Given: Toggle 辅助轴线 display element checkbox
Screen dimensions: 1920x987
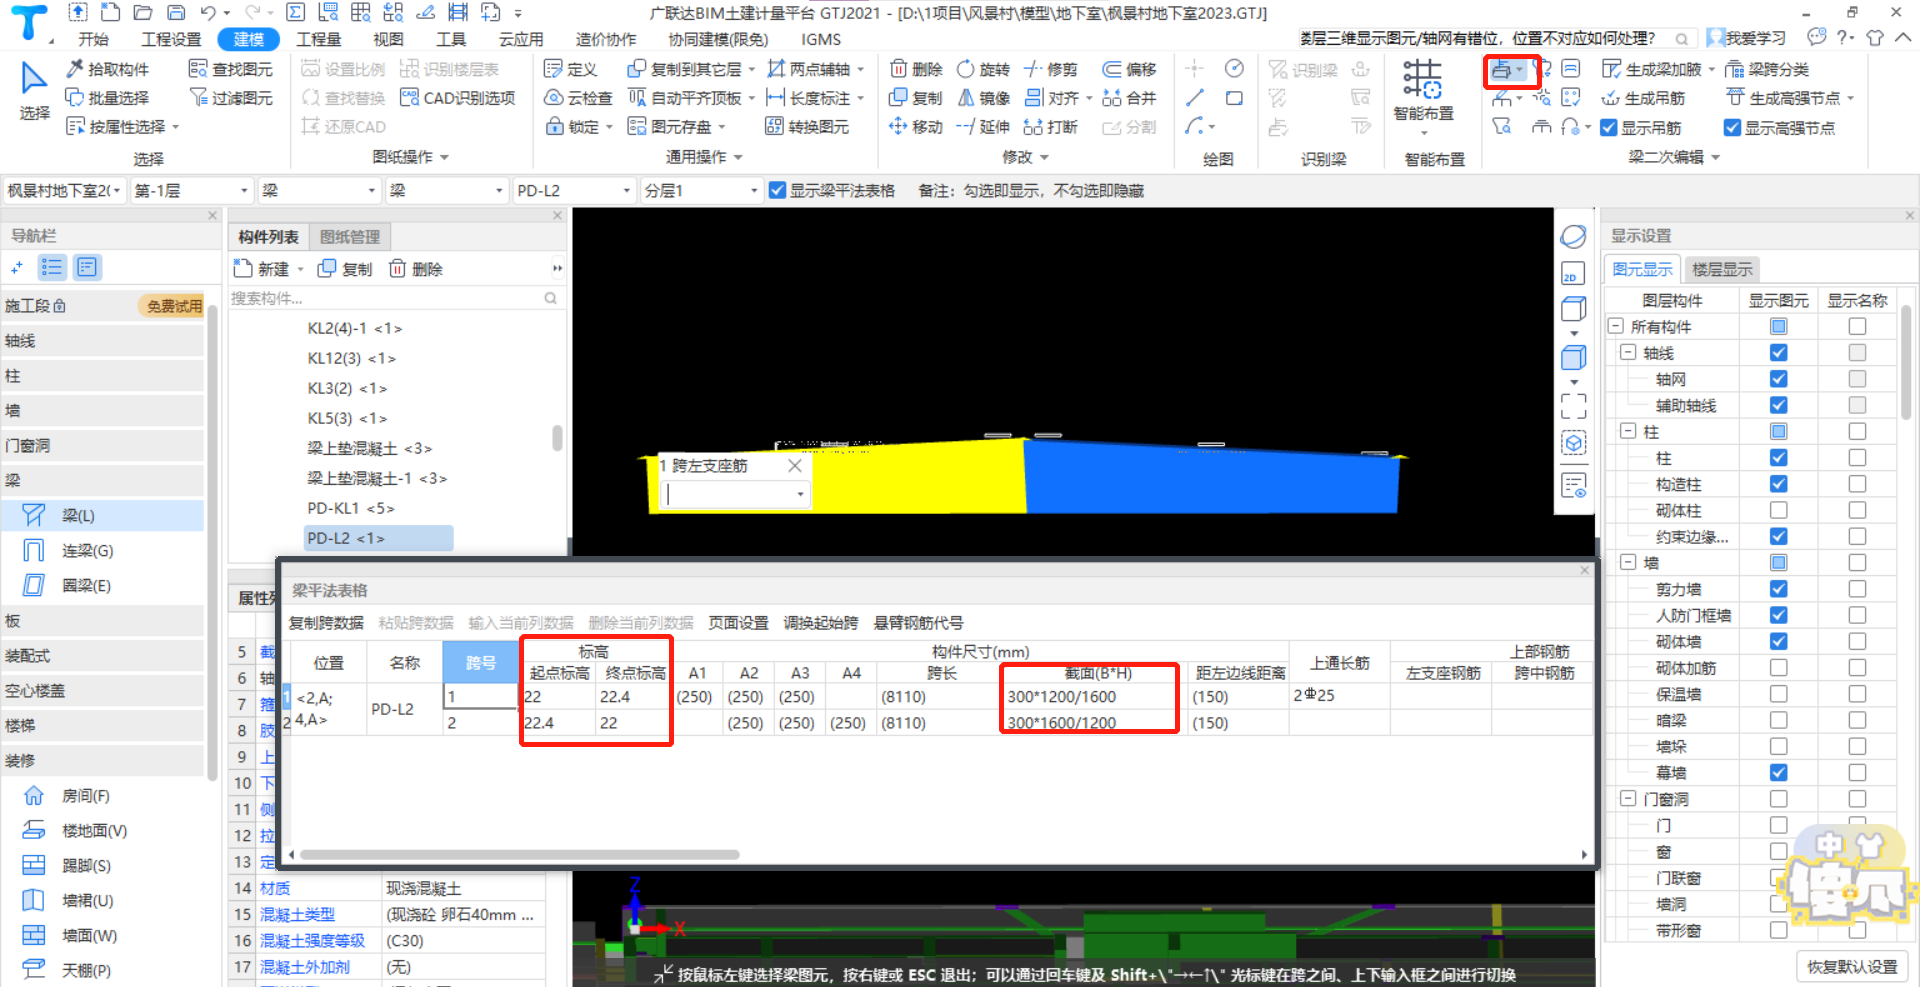Looking at the screenshot, I should pos(1778,405).
